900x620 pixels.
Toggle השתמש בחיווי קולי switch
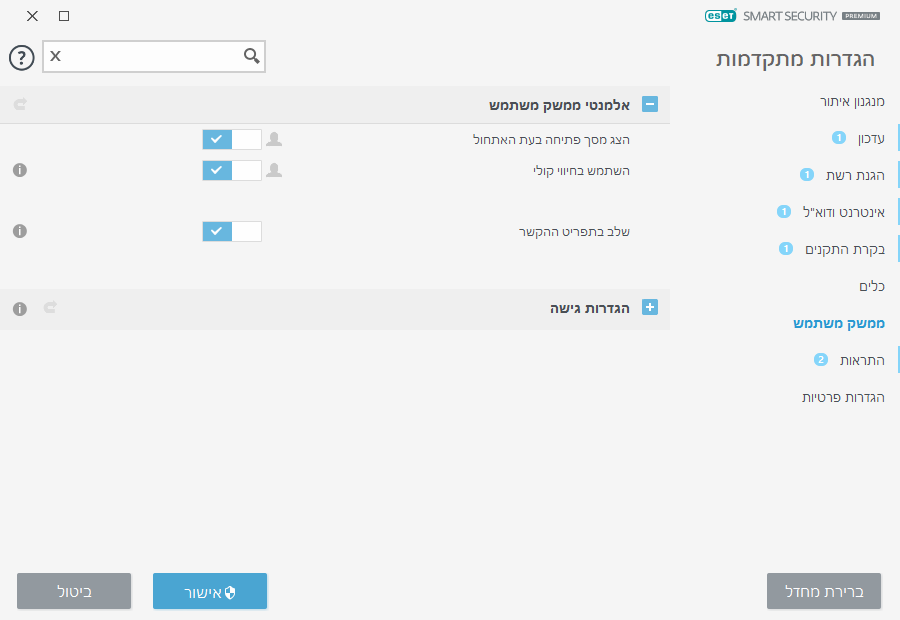pos(232,170)
